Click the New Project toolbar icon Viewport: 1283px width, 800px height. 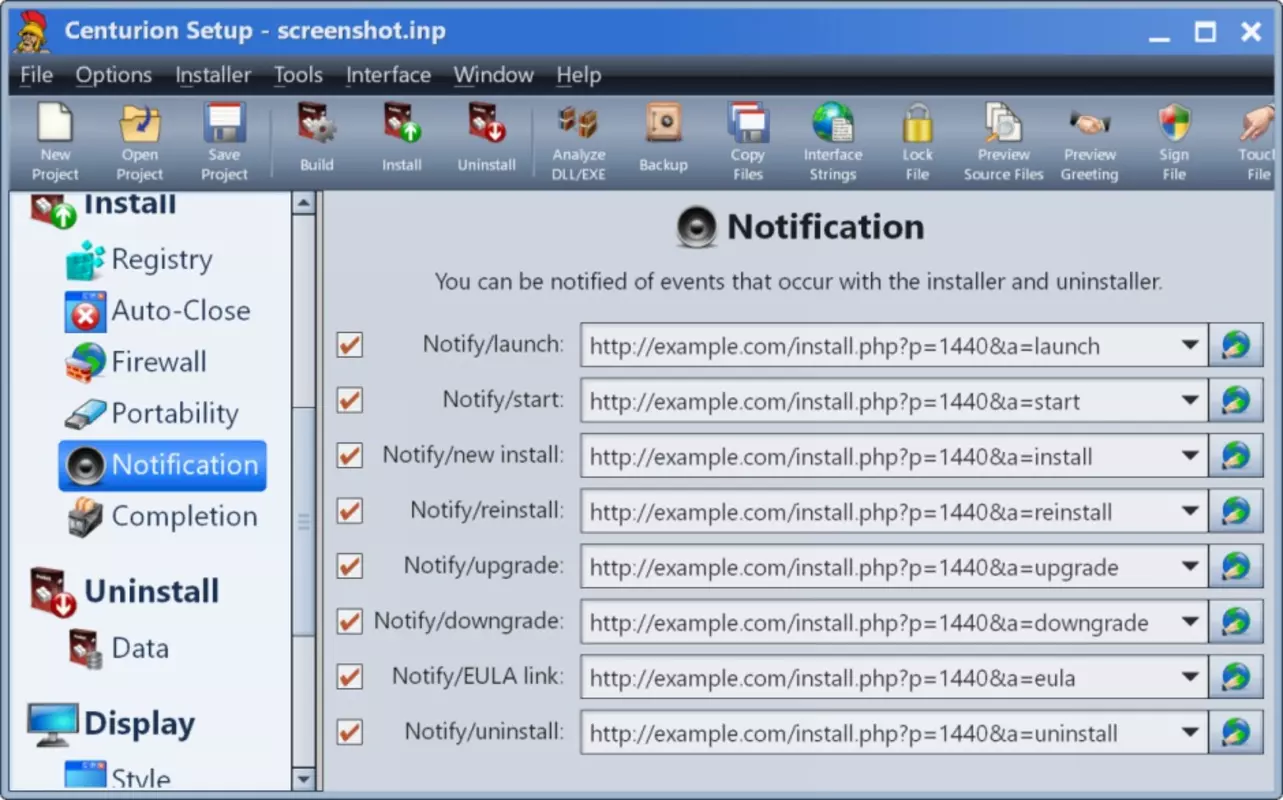click(55, 143)
